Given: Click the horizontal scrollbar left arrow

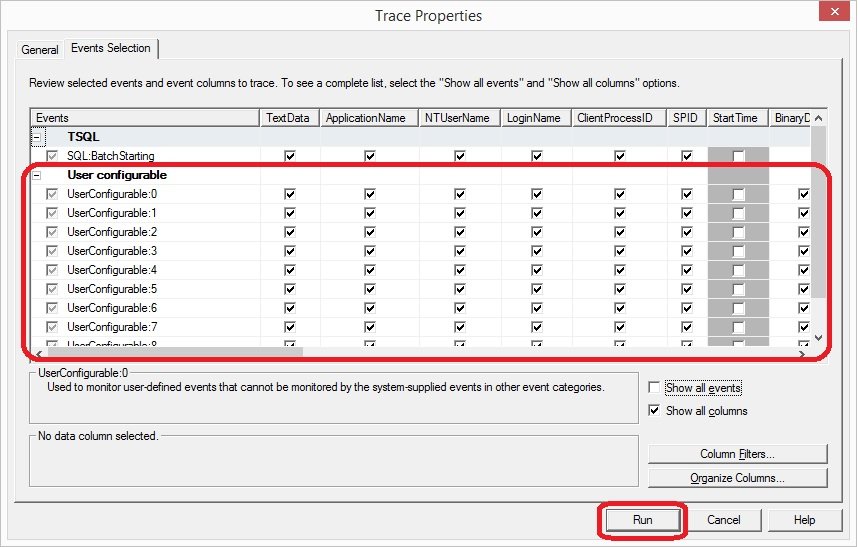Looking at the screenshot, I should point(38,353).
